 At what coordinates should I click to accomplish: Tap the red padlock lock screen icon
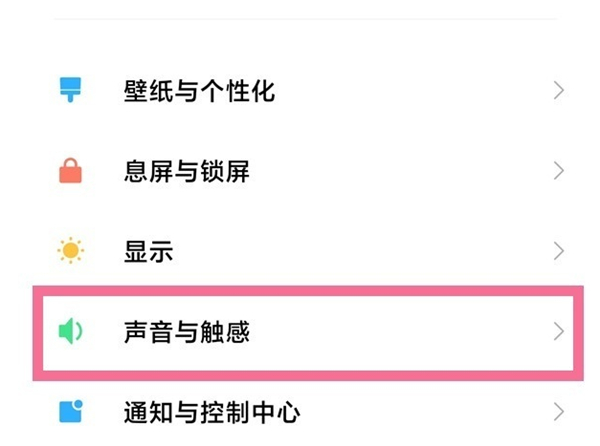pos(70,172)
